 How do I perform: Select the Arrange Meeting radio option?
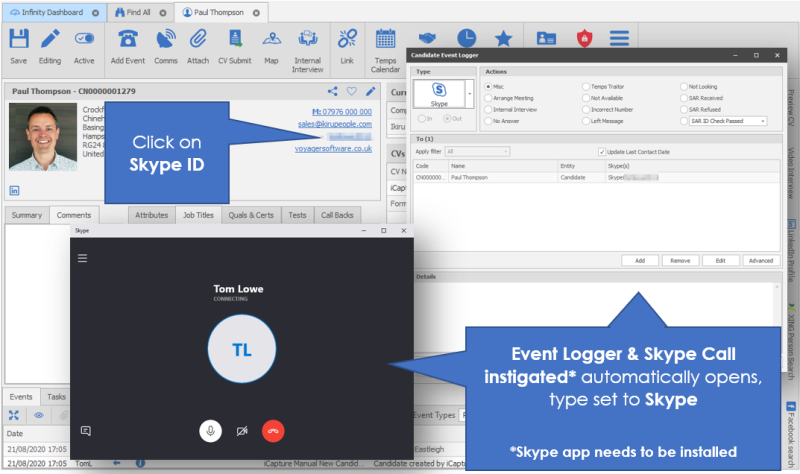(x=489, y=98)
